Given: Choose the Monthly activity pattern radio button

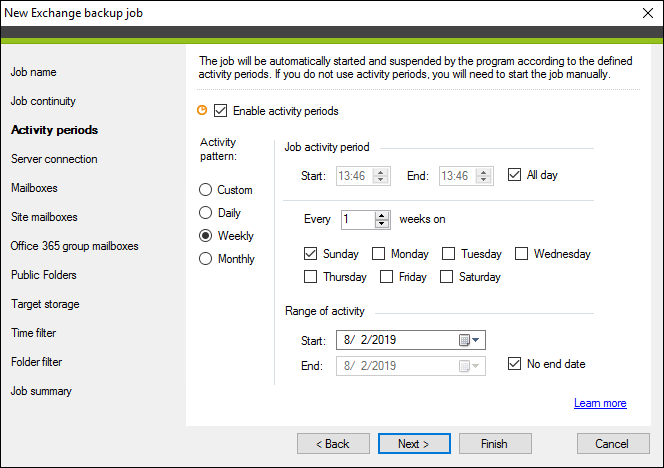Looking at the screenshot, I should click(x=205, y=258).
